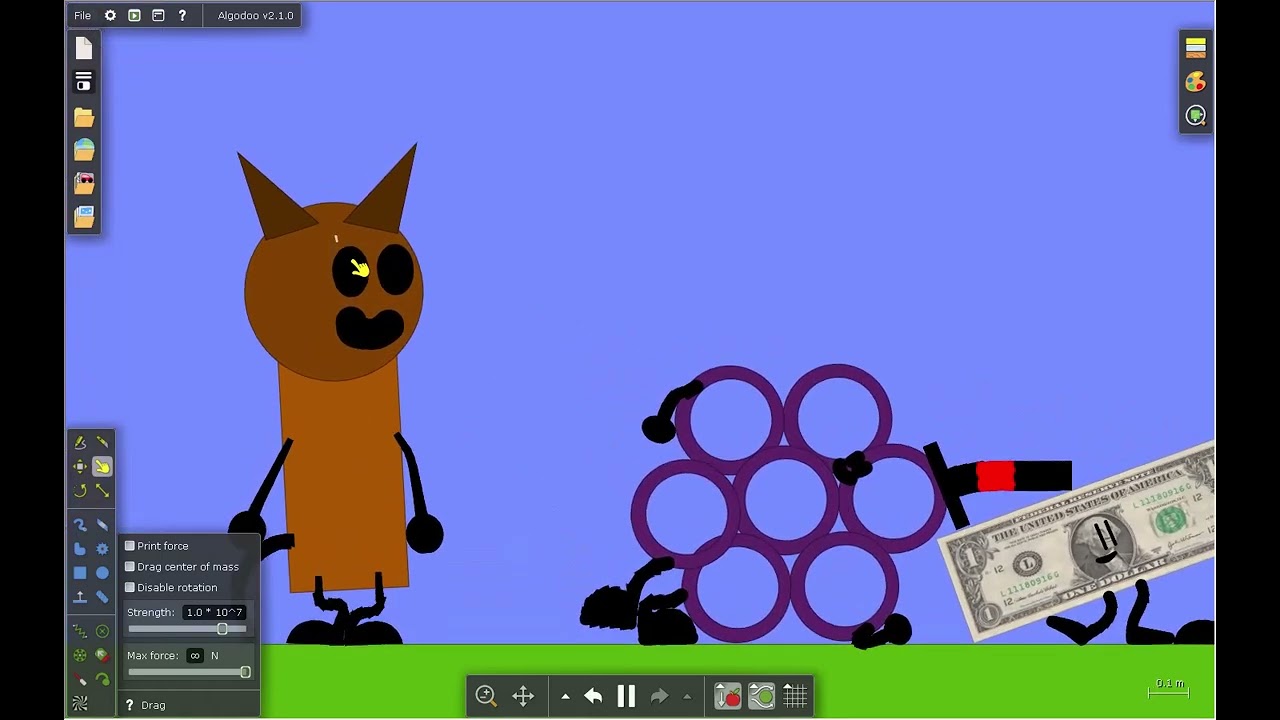Open the File menu
Screen dimensions: 1280x720
coord(83,16)
